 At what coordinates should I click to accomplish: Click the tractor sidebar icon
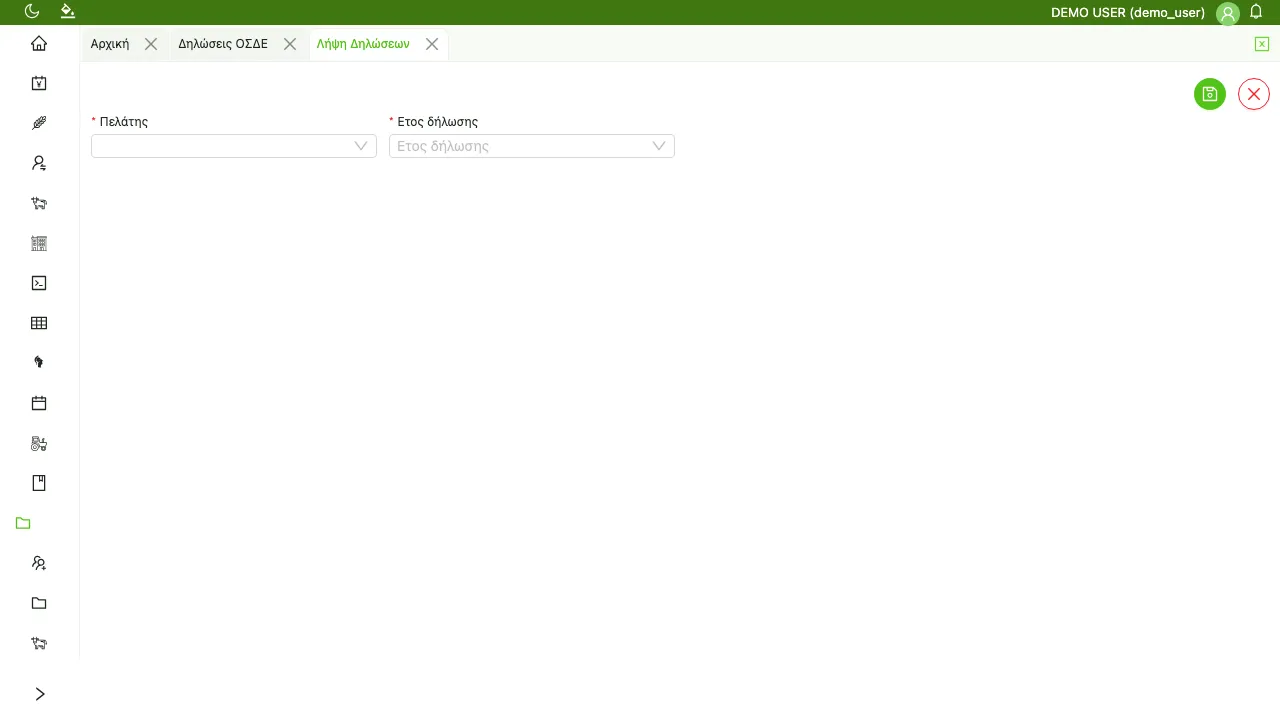pyautogui.click(x=39, y=443)
